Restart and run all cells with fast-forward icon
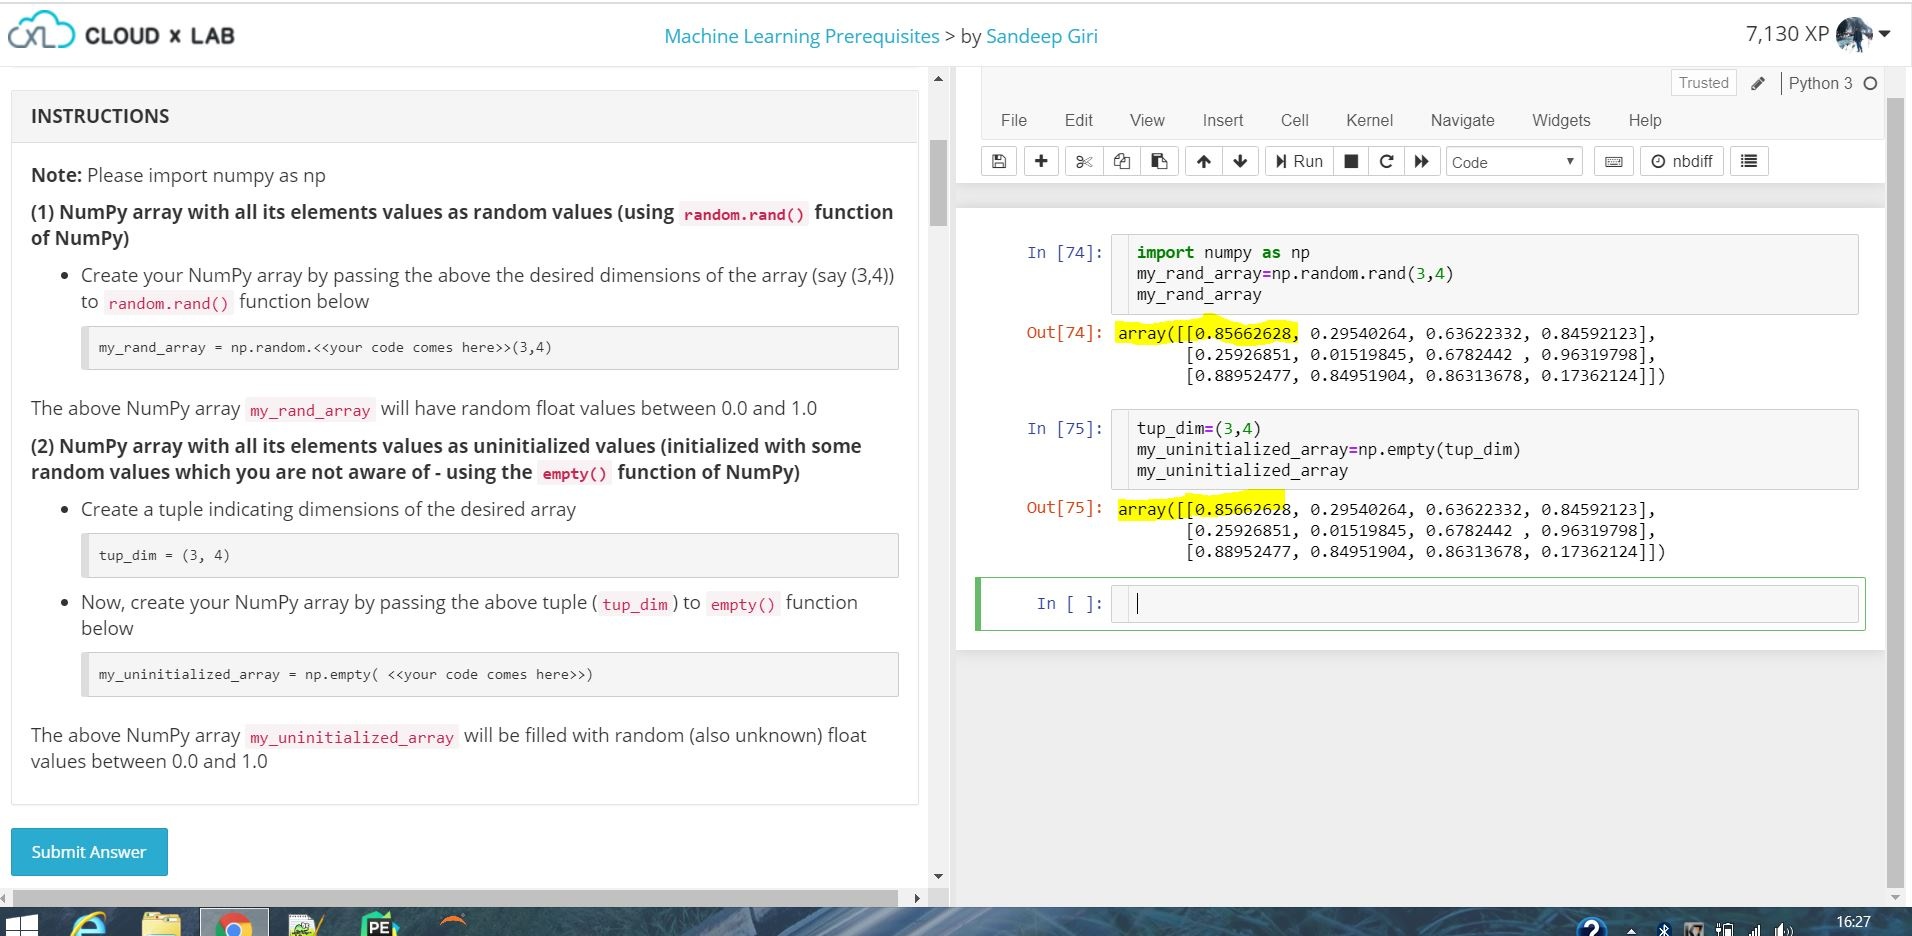The height and width of the screenshot is (936, 1912). pyautogui.click(x=1421, y=161)
